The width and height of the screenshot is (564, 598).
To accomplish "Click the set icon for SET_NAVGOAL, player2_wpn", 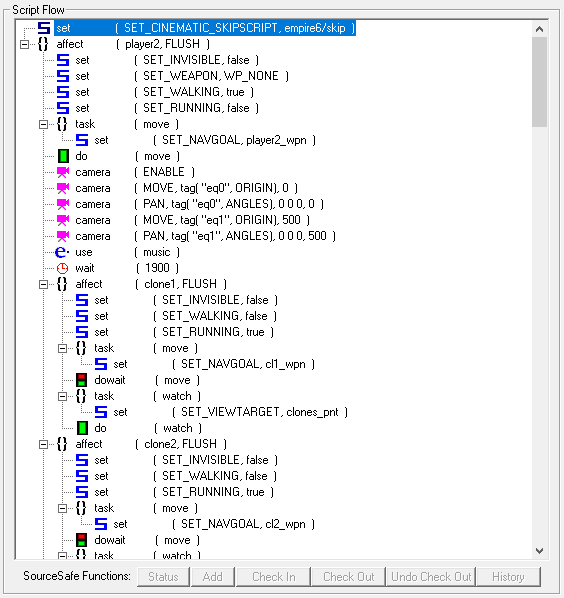I will click(x=82, y=140).
